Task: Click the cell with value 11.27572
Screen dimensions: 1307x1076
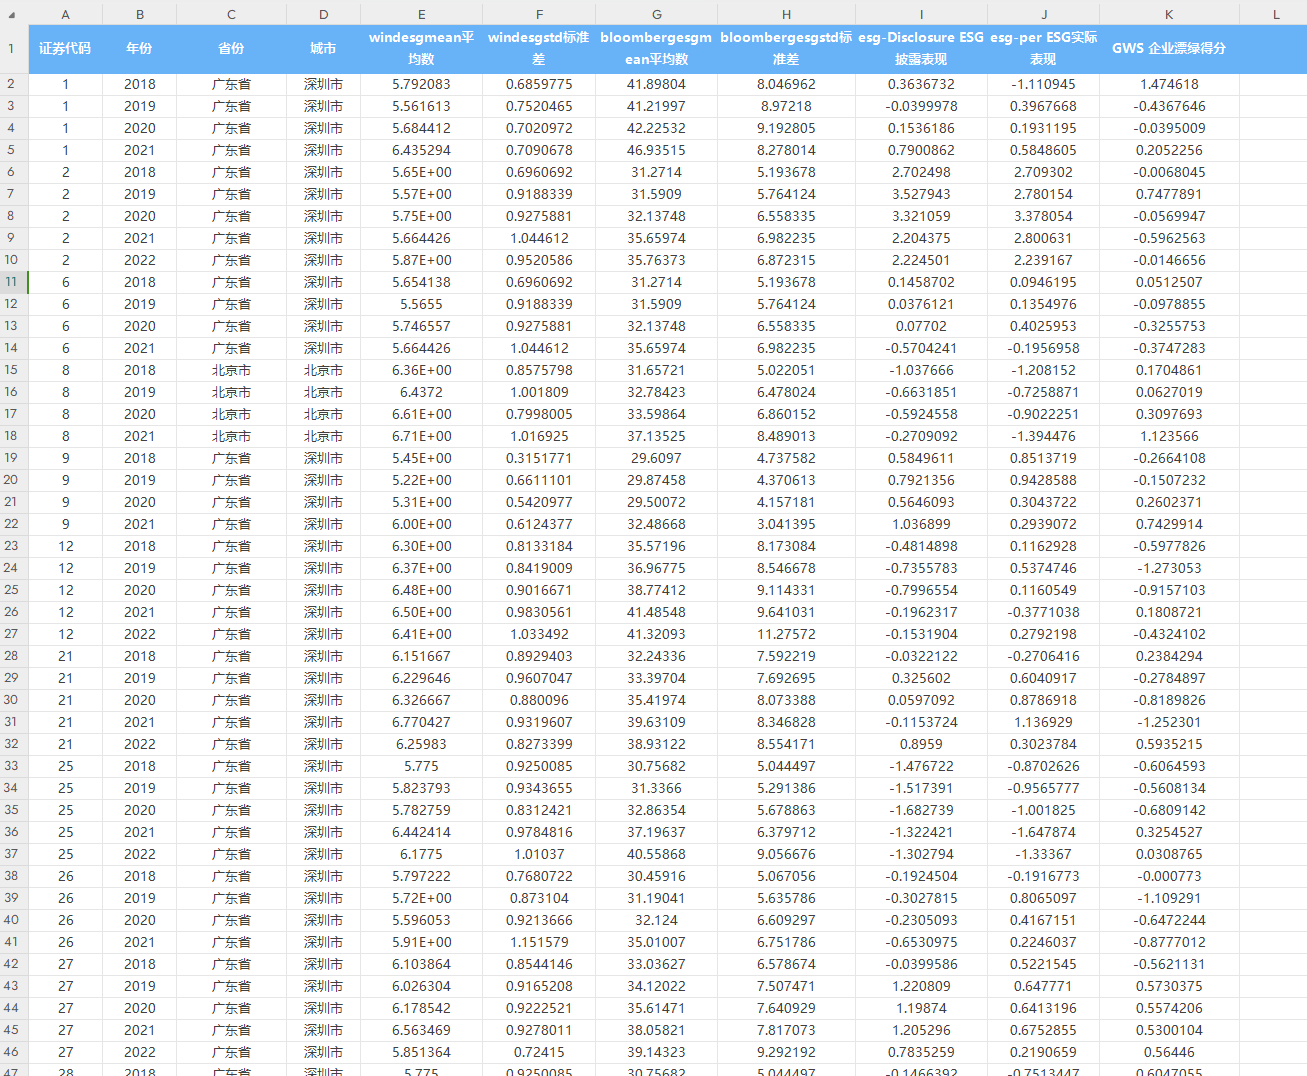Action: pyautogui.click(x=786, y=634)
